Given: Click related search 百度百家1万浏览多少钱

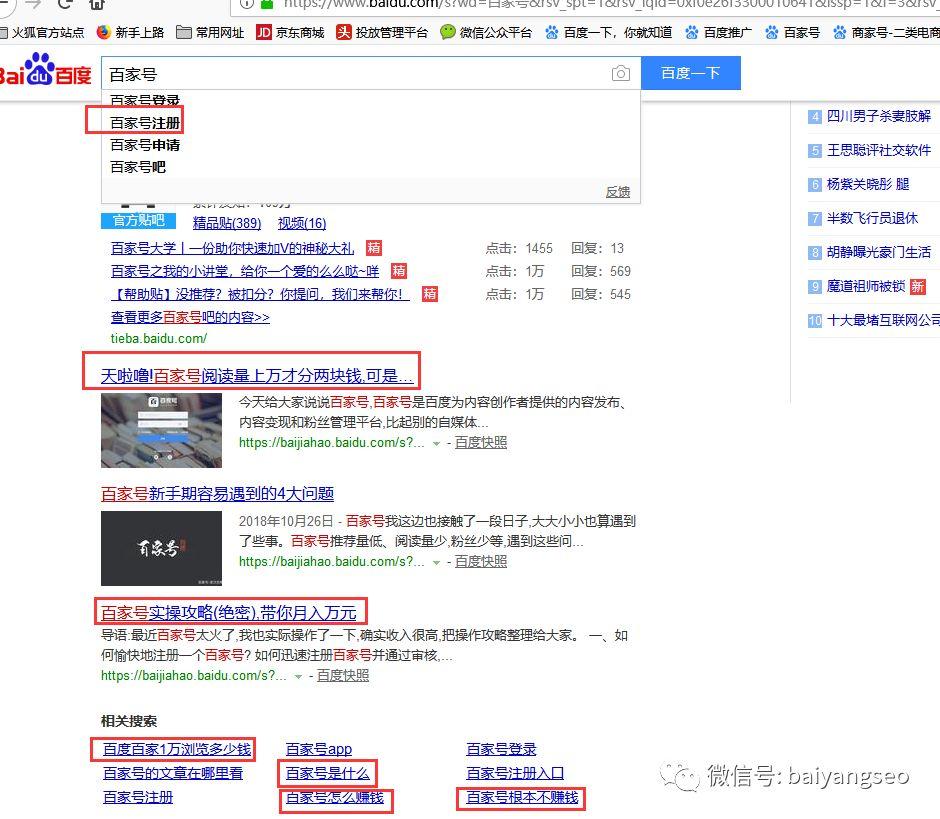Looking at the screenshot, I should click(x=177, y=749).
